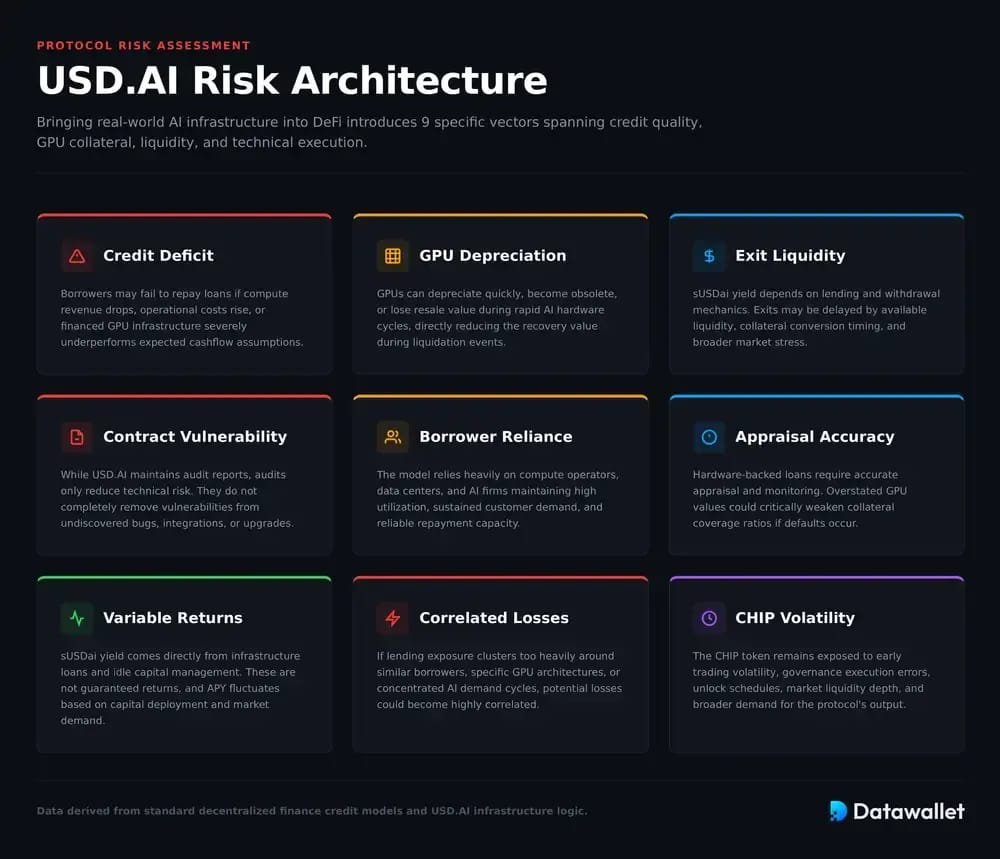Click the Protocol Risk Assessment label
Image resolution: width=1000 pixels, height=859 pixels.
[143, 46]
